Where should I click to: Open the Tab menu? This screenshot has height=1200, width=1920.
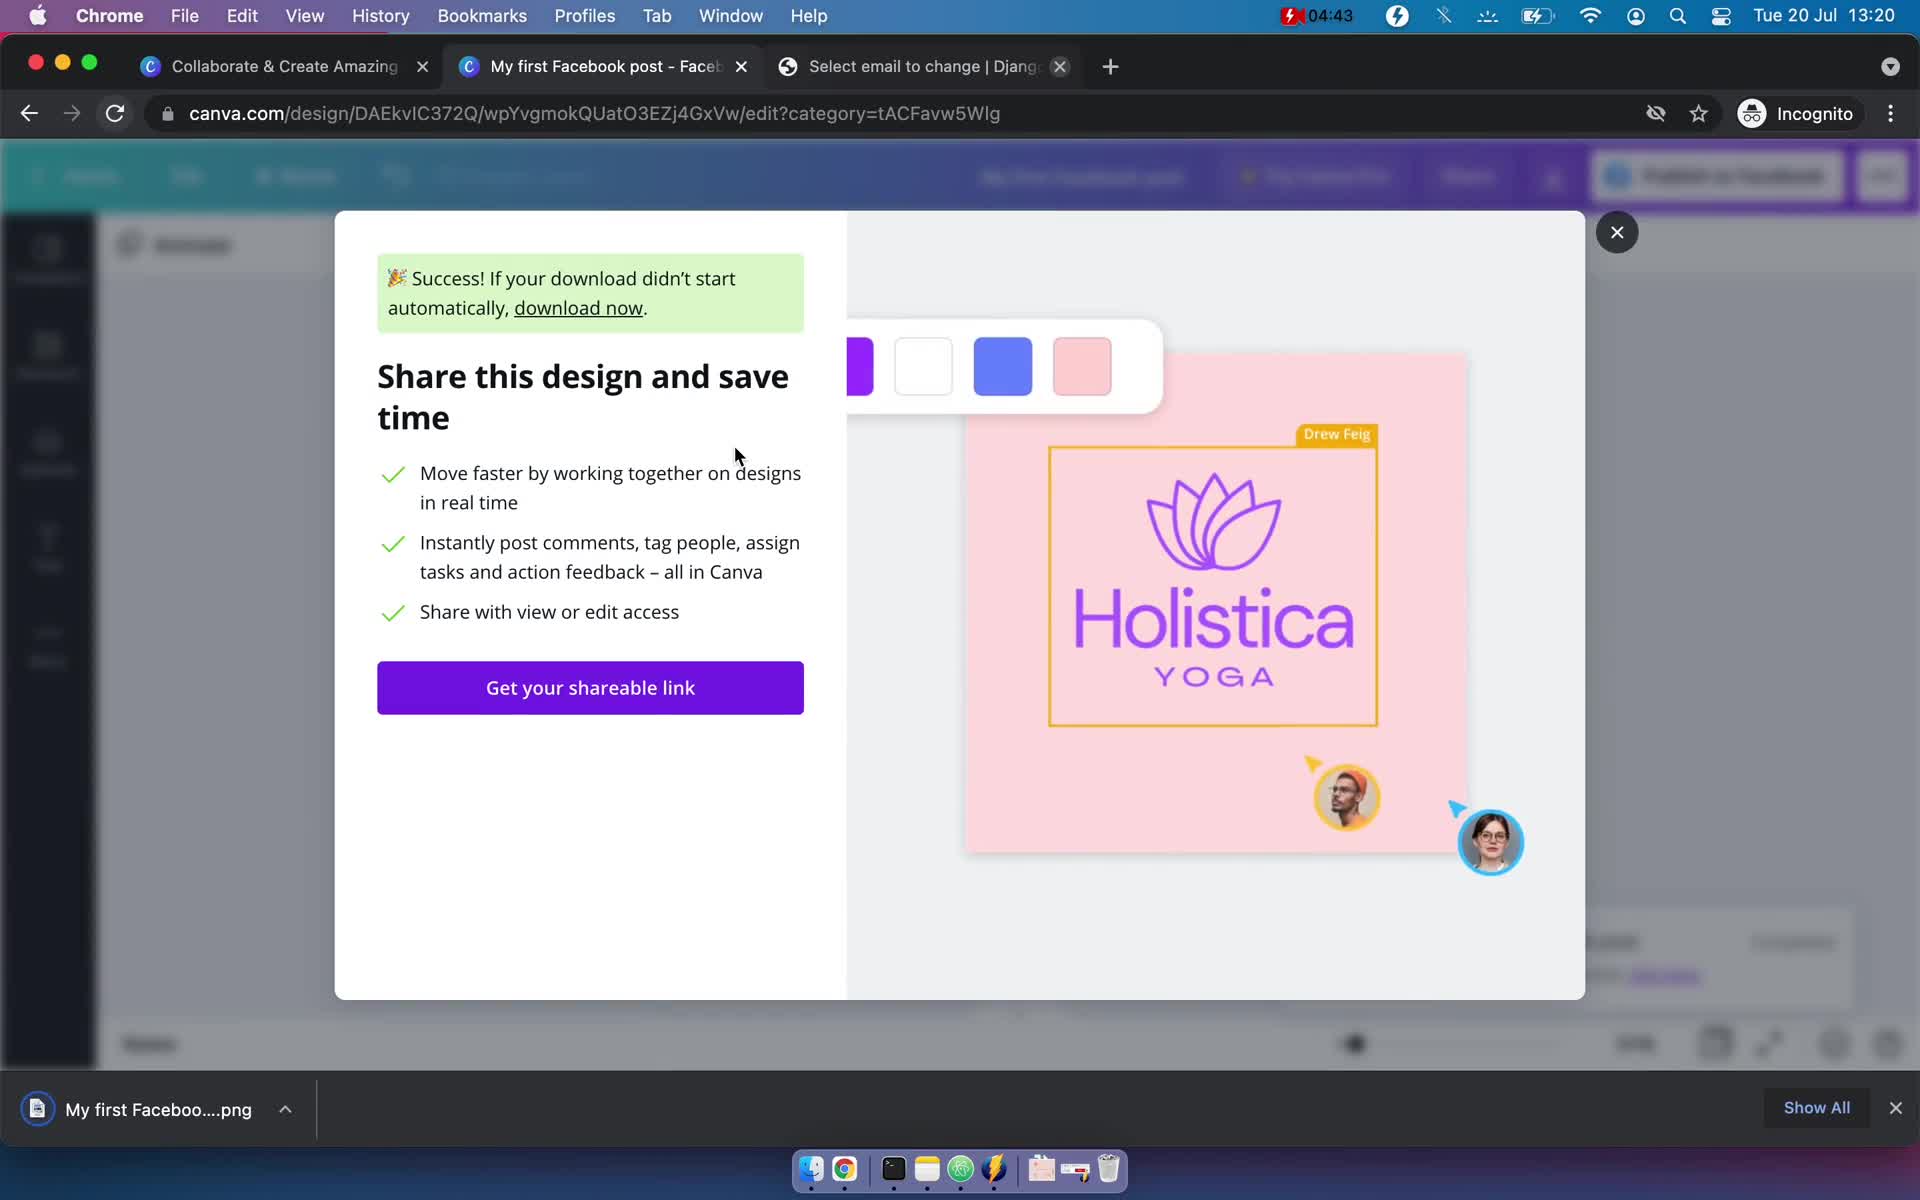click(x=656, y=15)
